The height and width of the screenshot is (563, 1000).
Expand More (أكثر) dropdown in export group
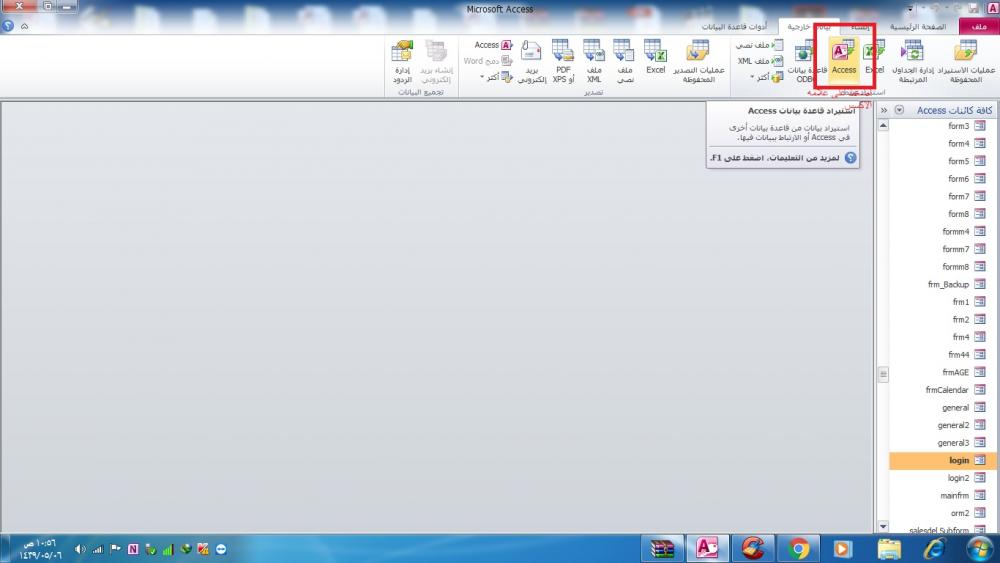click(x=497, y=77)
